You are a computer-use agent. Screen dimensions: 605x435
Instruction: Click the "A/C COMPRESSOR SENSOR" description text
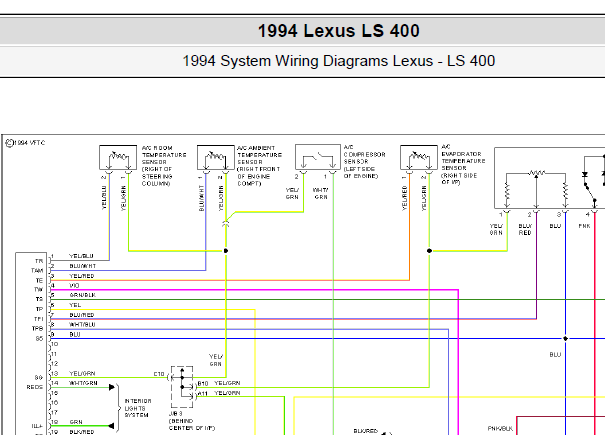pos(364,161)
